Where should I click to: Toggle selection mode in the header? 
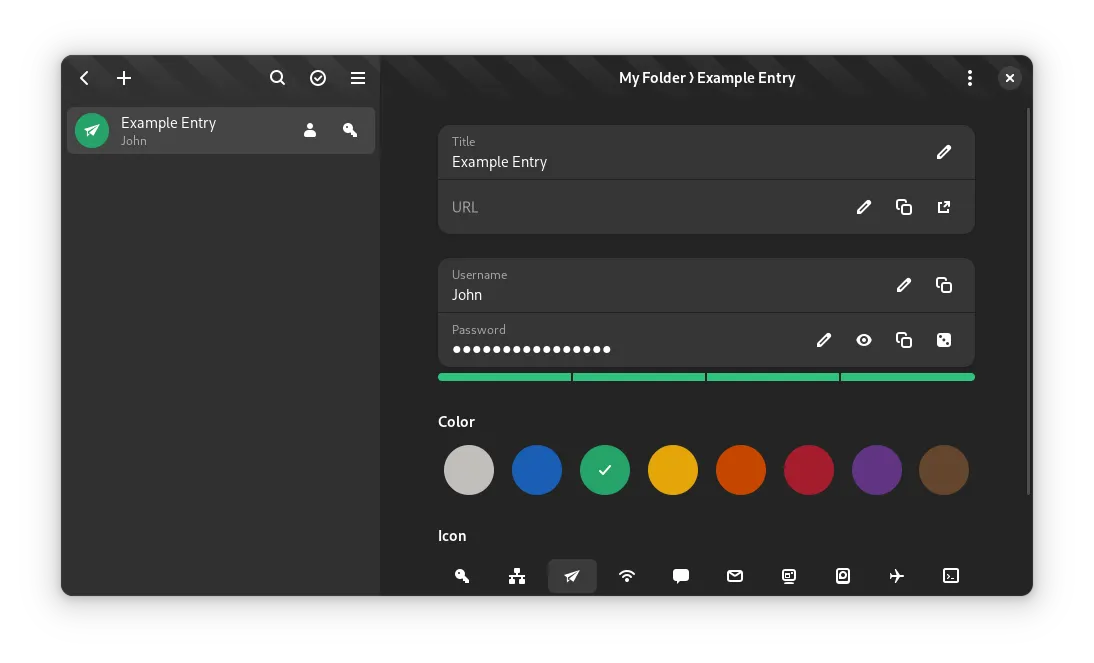click(x=318, y=78)
